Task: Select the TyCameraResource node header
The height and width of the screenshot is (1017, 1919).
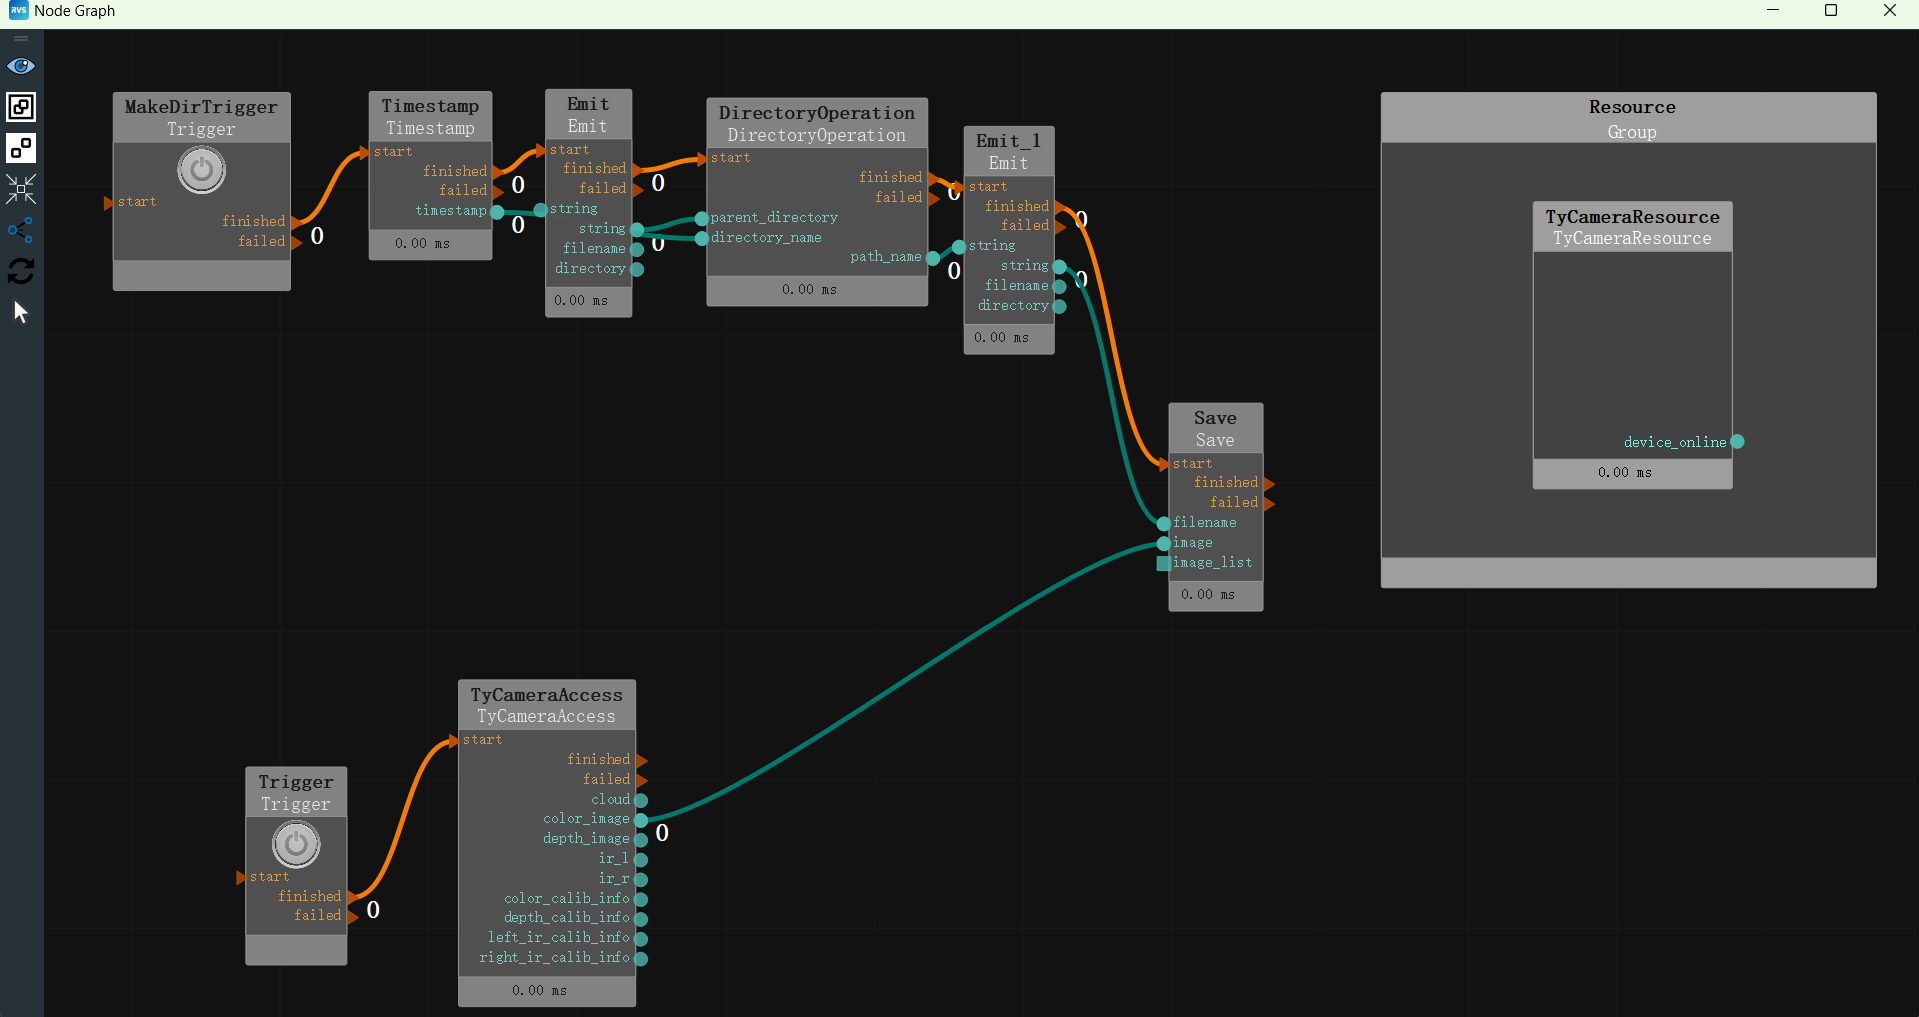Action: [x=1633, y=227]
